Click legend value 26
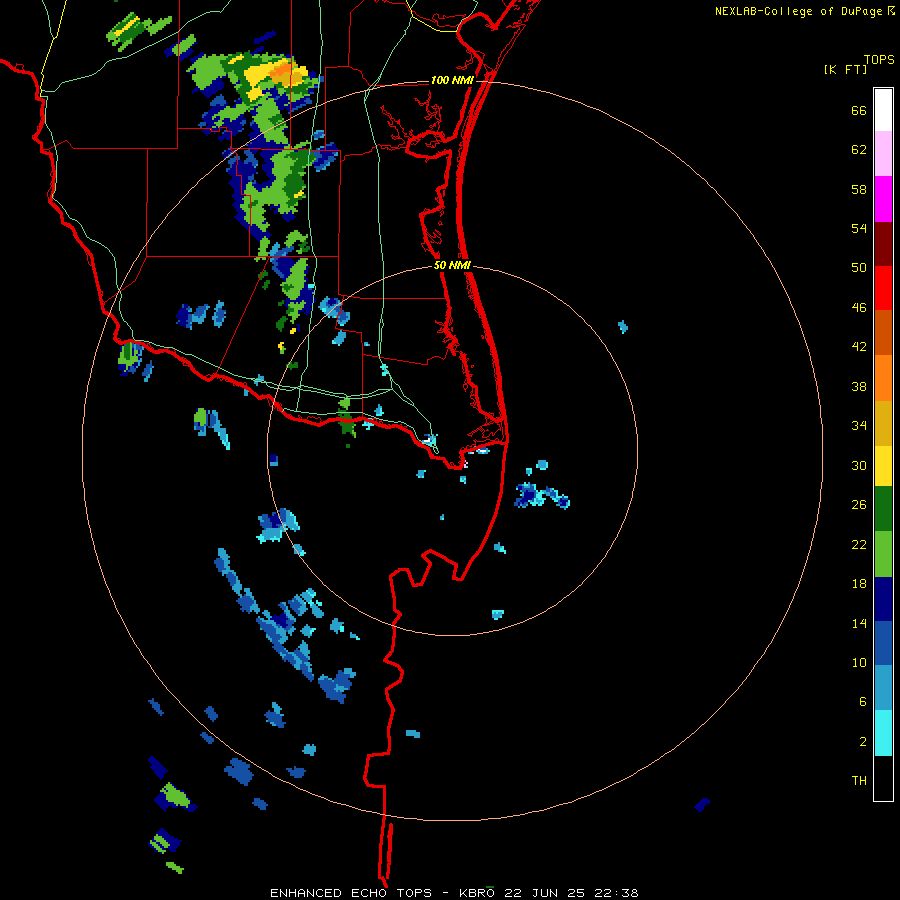 [859, 505]
